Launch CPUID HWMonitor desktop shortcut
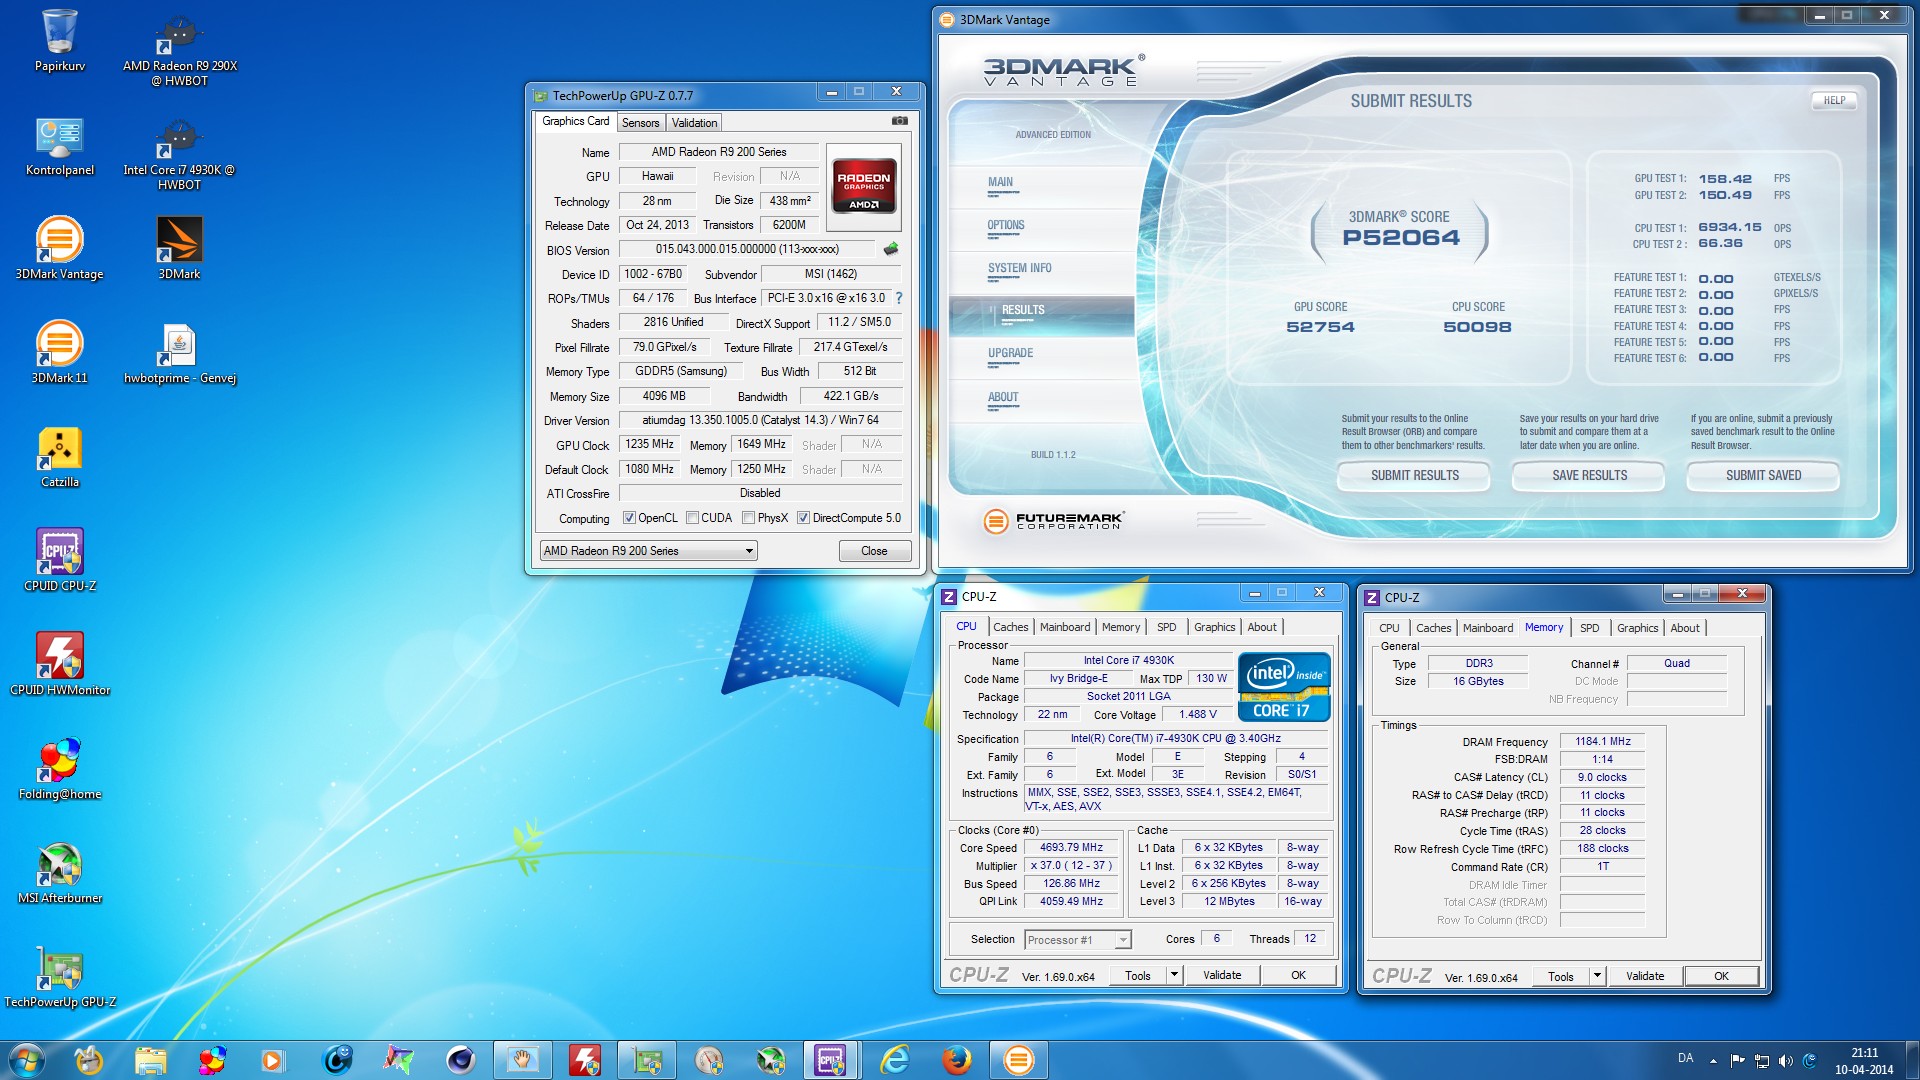Viewport: 1920px width, 1080px height. (x=60, y=665)
